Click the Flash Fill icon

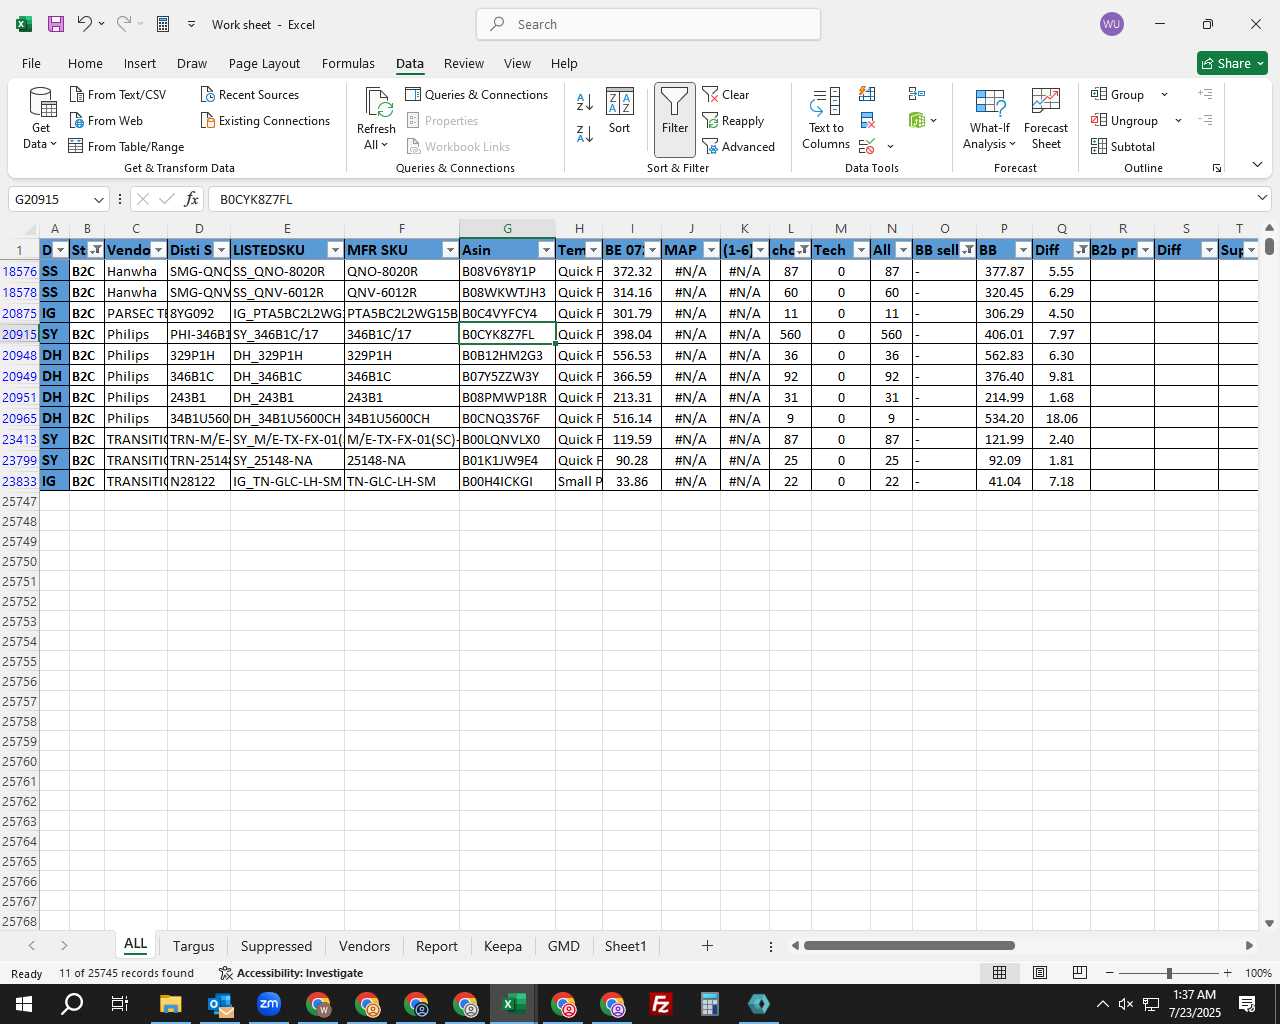pos(868,94)
